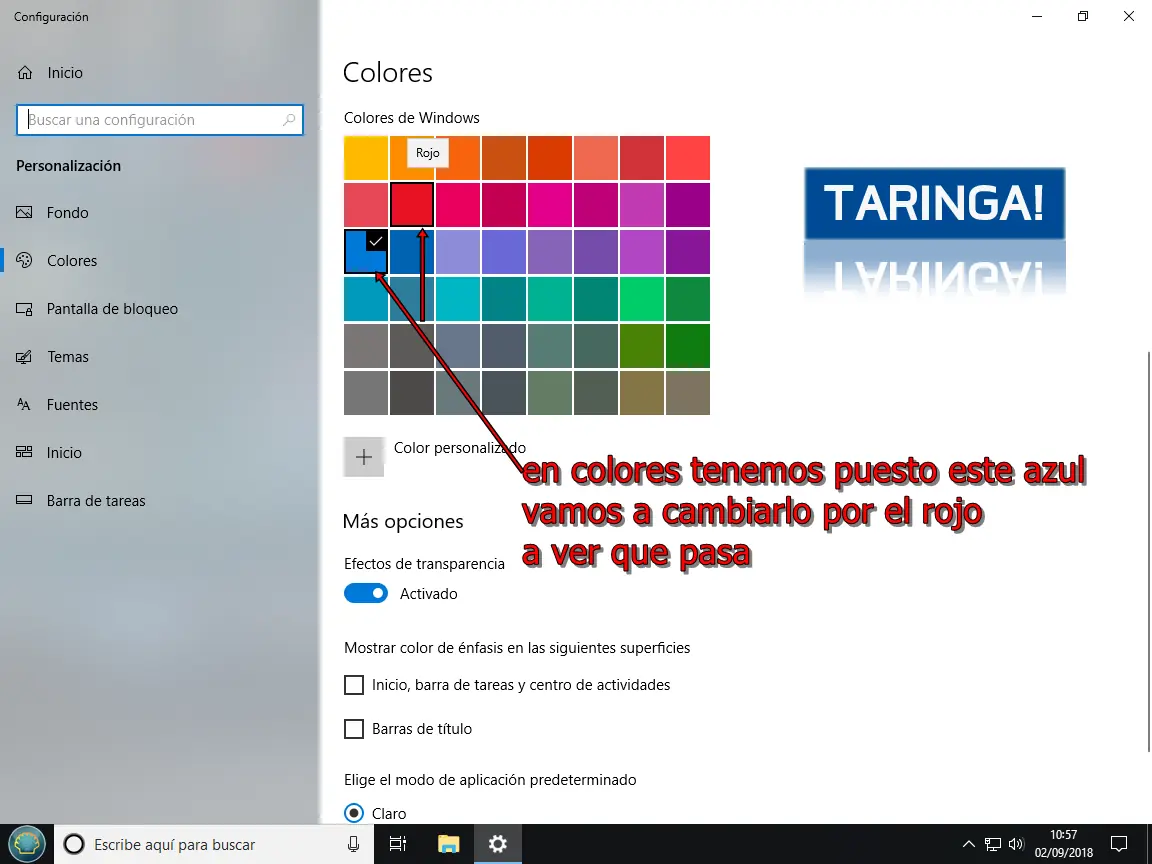Open the Windows Start button orb
Image resolution: width=1152 pixels, height=864 pixels.
[x=26, y=843]
